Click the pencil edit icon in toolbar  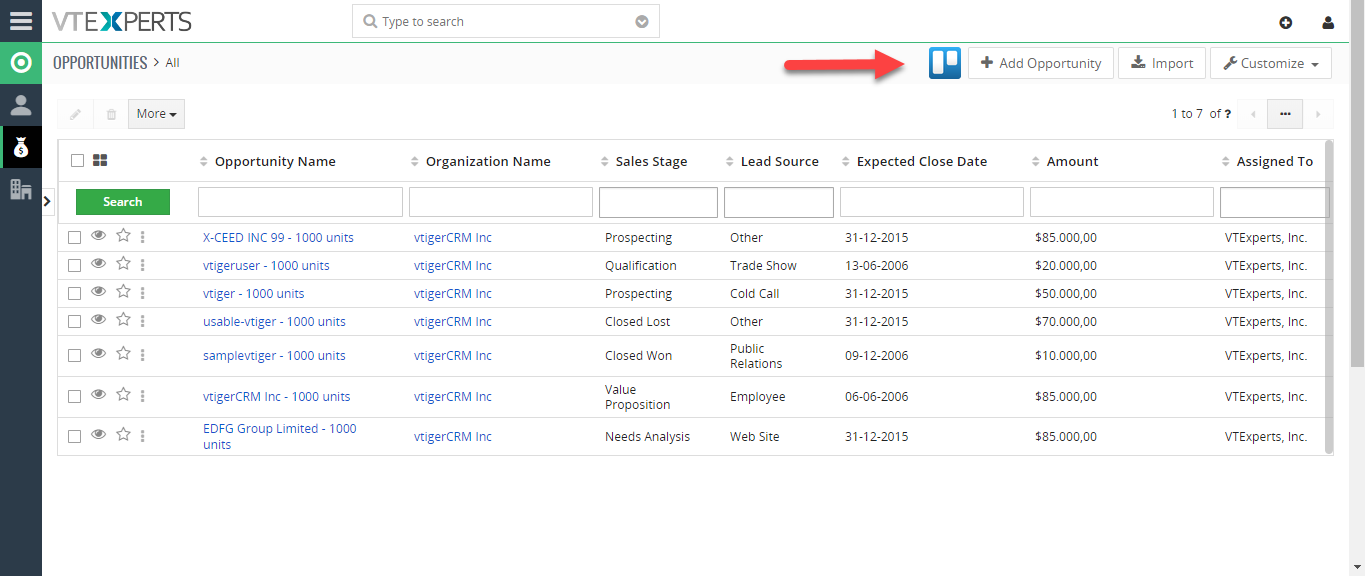pos(75,114)
